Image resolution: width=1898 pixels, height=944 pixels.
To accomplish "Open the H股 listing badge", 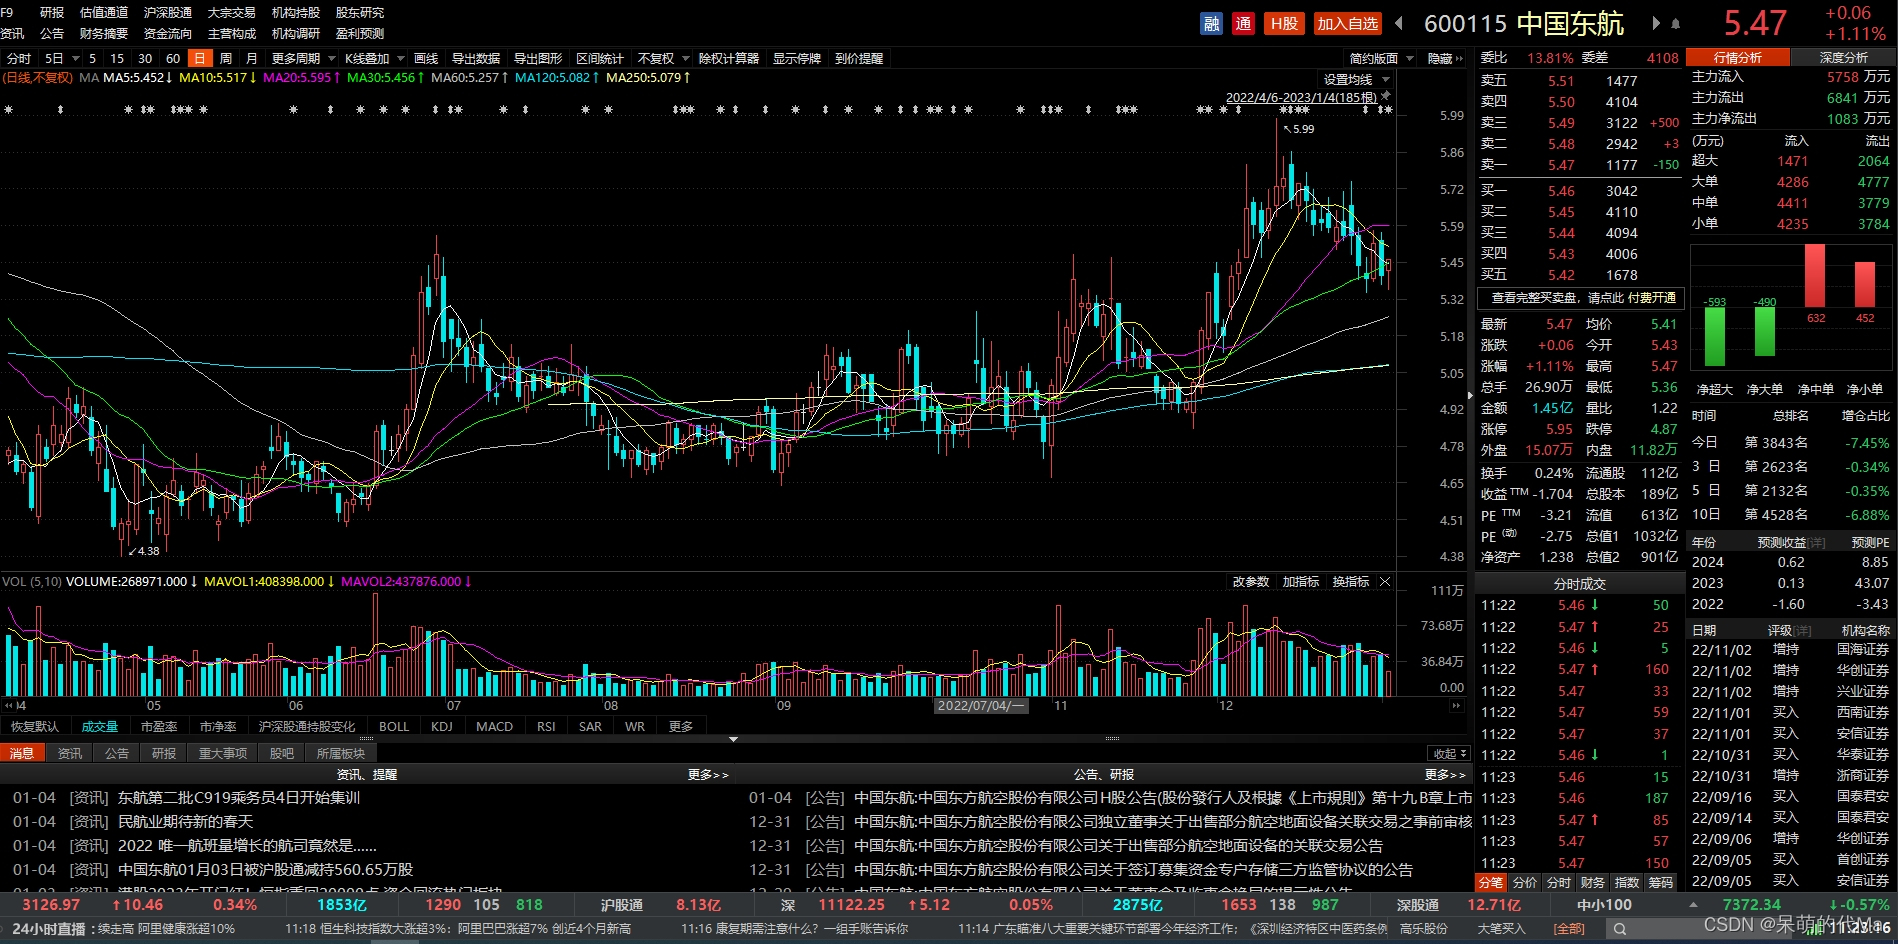I will [x=1284, y=24].
